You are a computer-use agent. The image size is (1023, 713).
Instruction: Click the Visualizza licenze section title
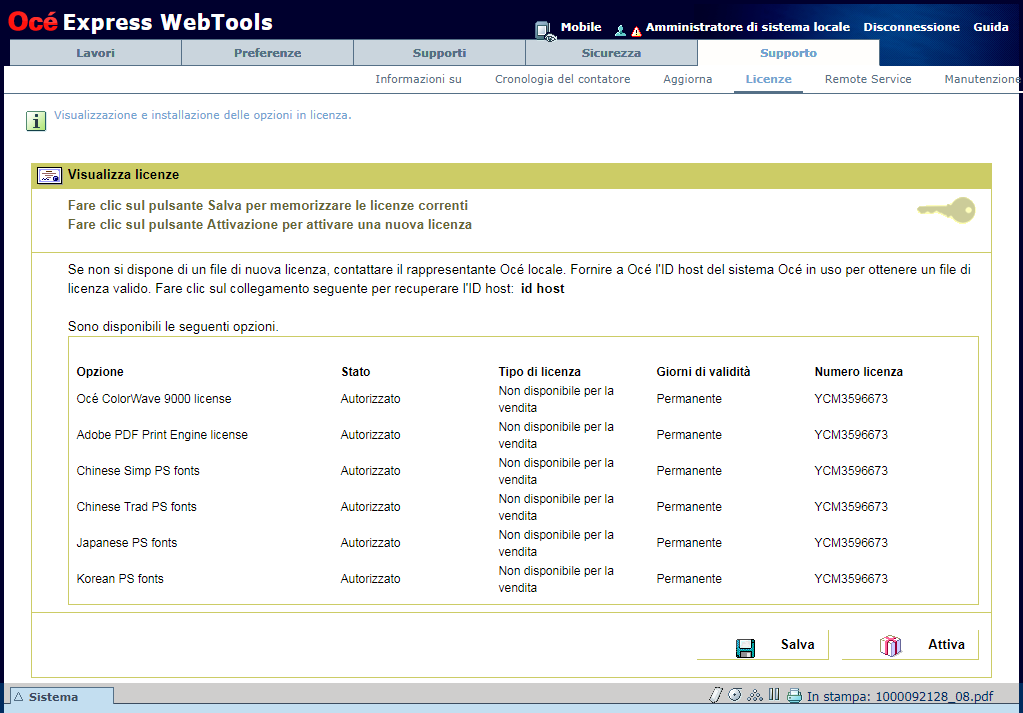(123, 174)
